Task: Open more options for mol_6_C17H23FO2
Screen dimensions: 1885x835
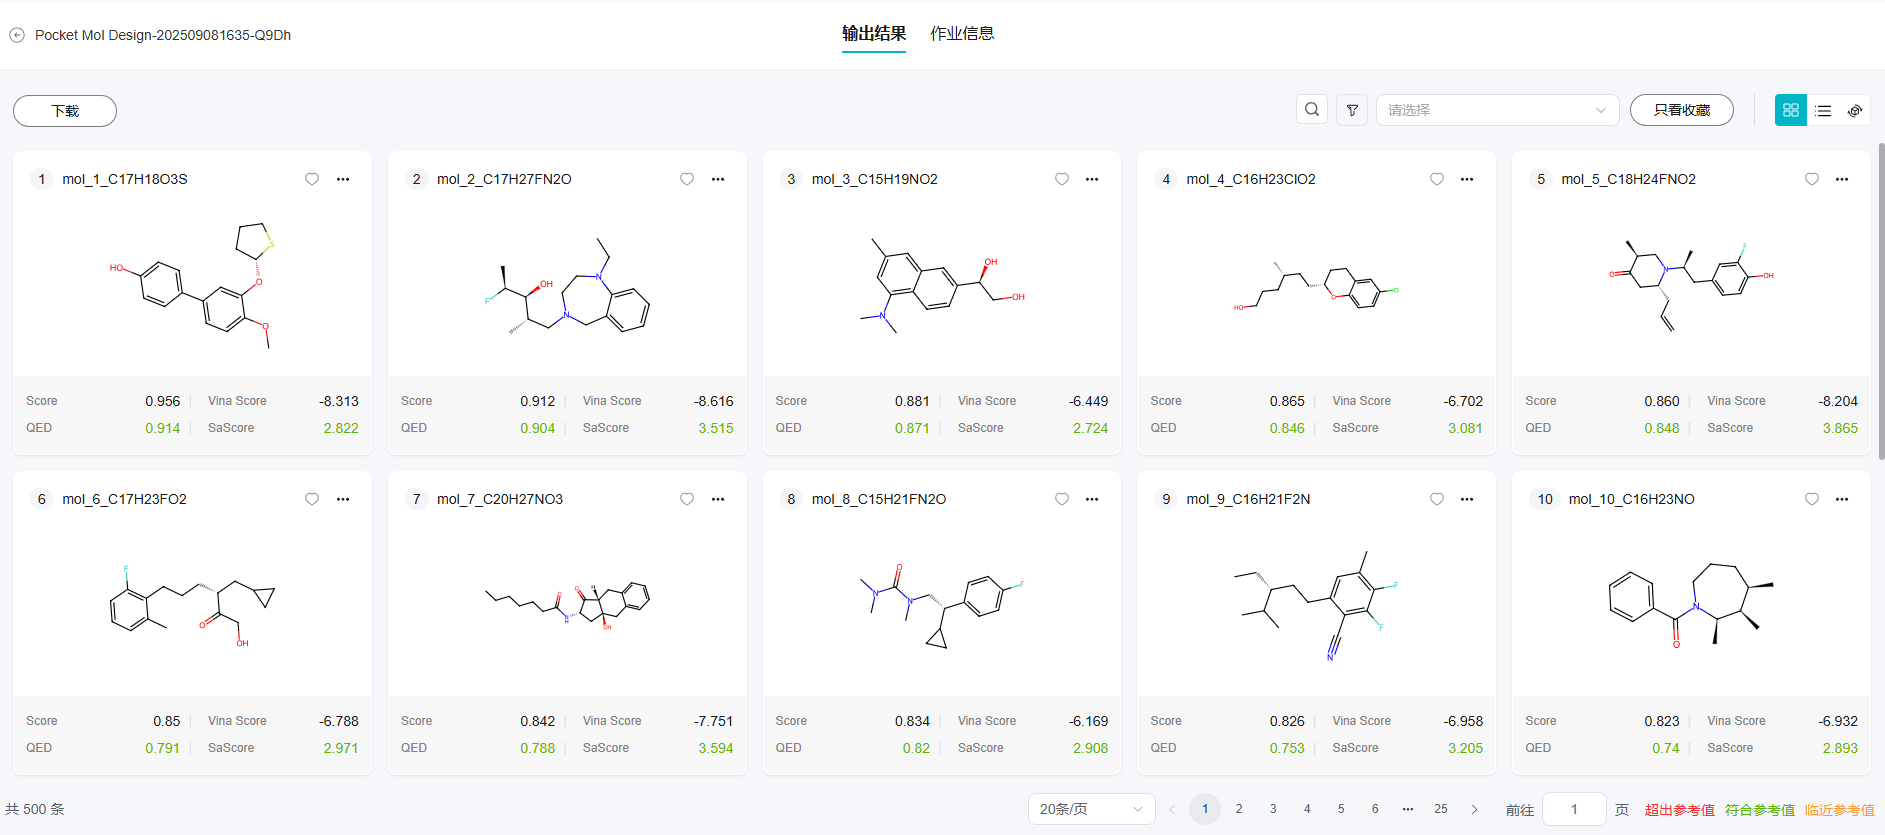Action: pos(343,499)
